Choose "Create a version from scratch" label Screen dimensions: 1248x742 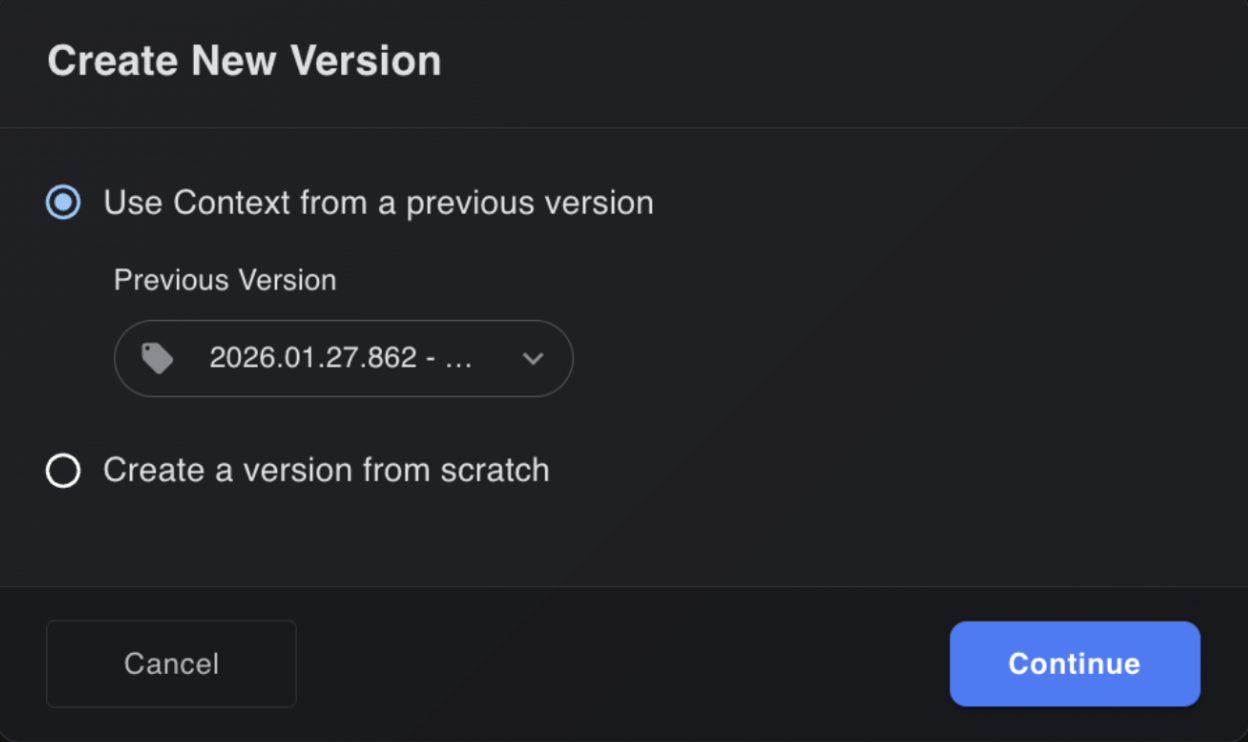click(326, 470)
